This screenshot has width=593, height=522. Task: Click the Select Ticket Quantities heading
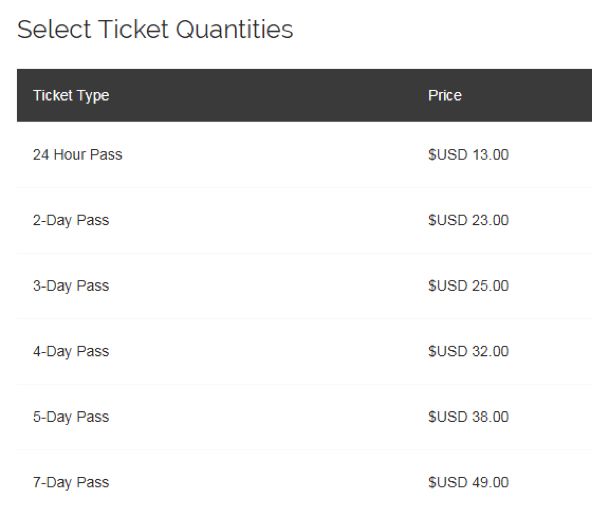pos(155,29)
